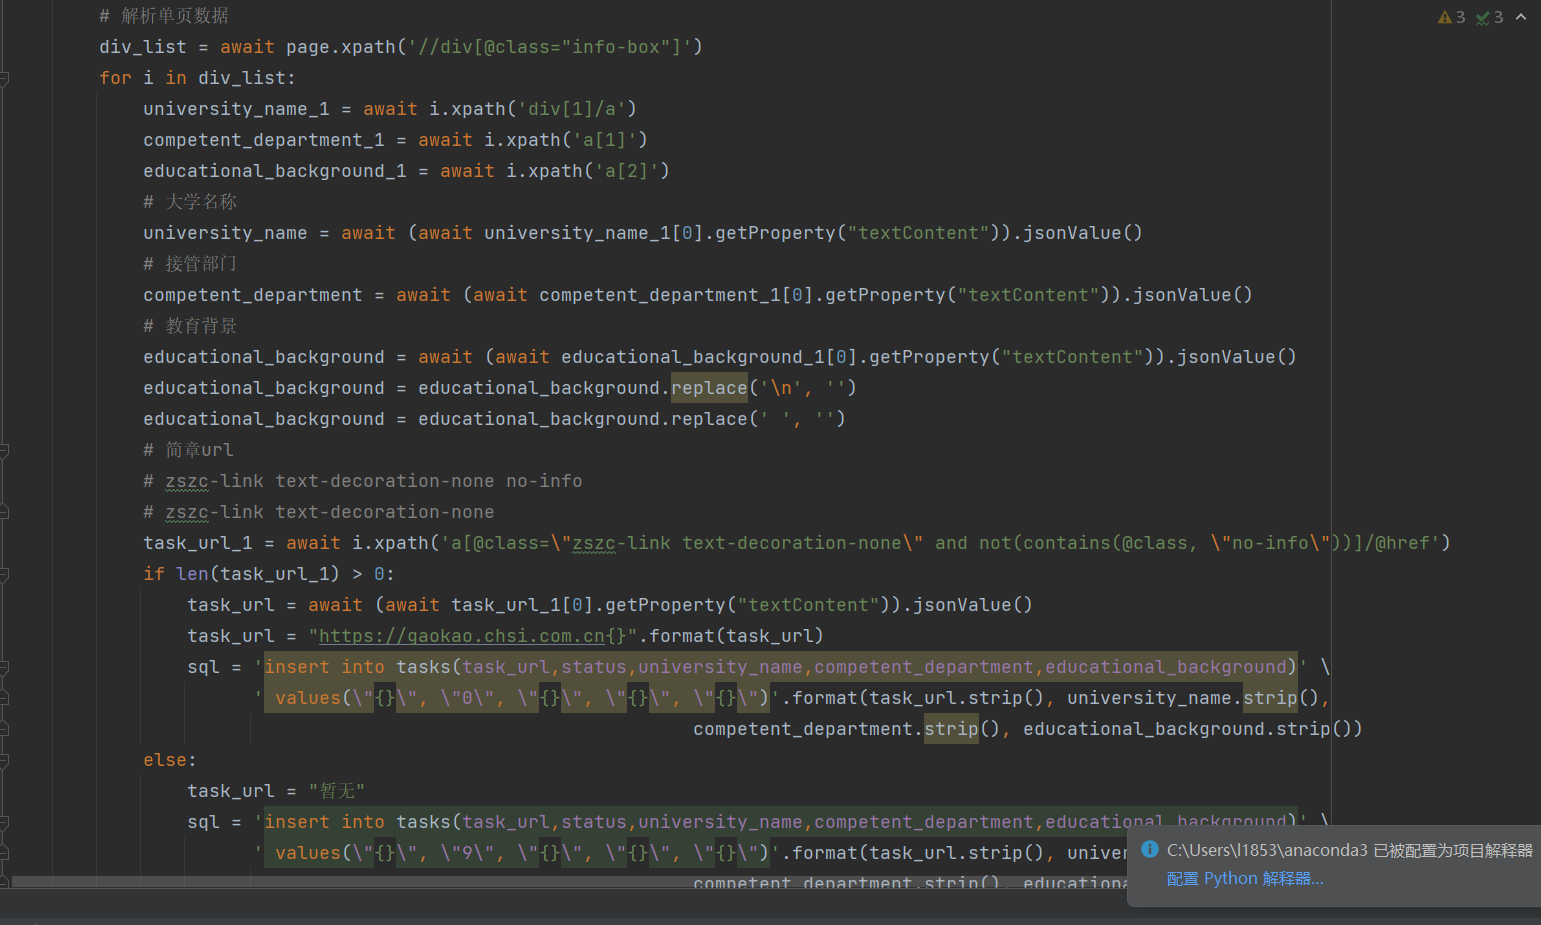The image size is (1541, 925).
Task: Click 'educational_background.strip()' in the first format call
Action: click(x=1187, y=729)
